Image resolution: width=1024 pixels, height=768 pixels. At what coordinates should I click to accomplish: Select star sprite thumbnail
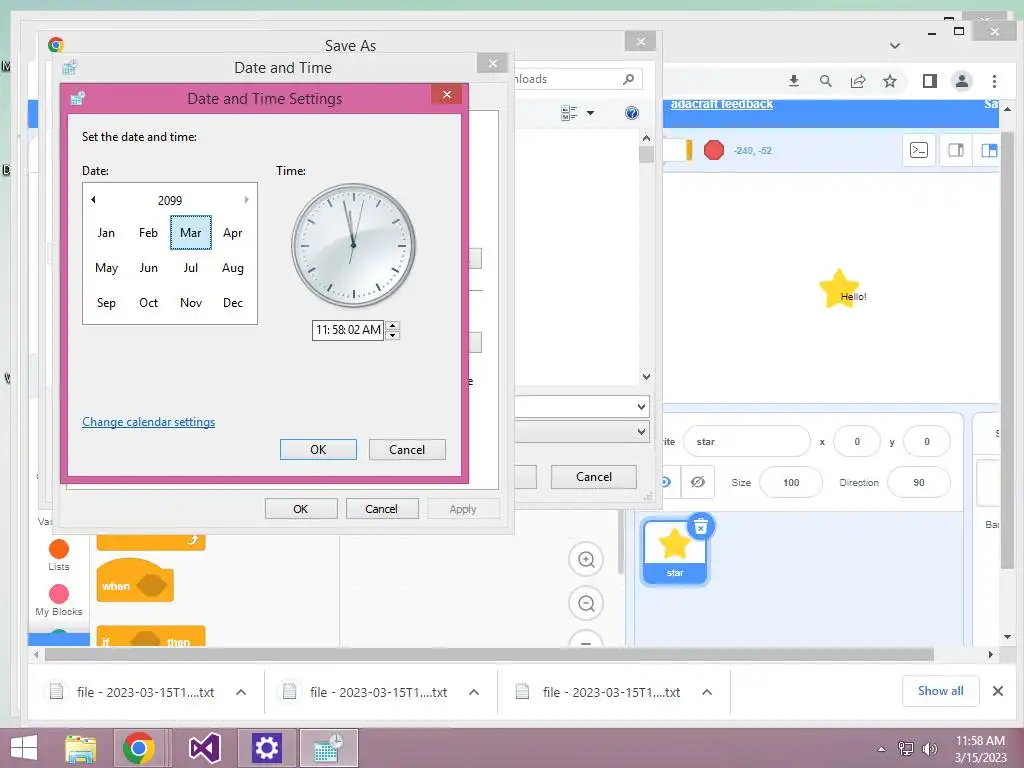pyautogui.click(x=675, y=552)
